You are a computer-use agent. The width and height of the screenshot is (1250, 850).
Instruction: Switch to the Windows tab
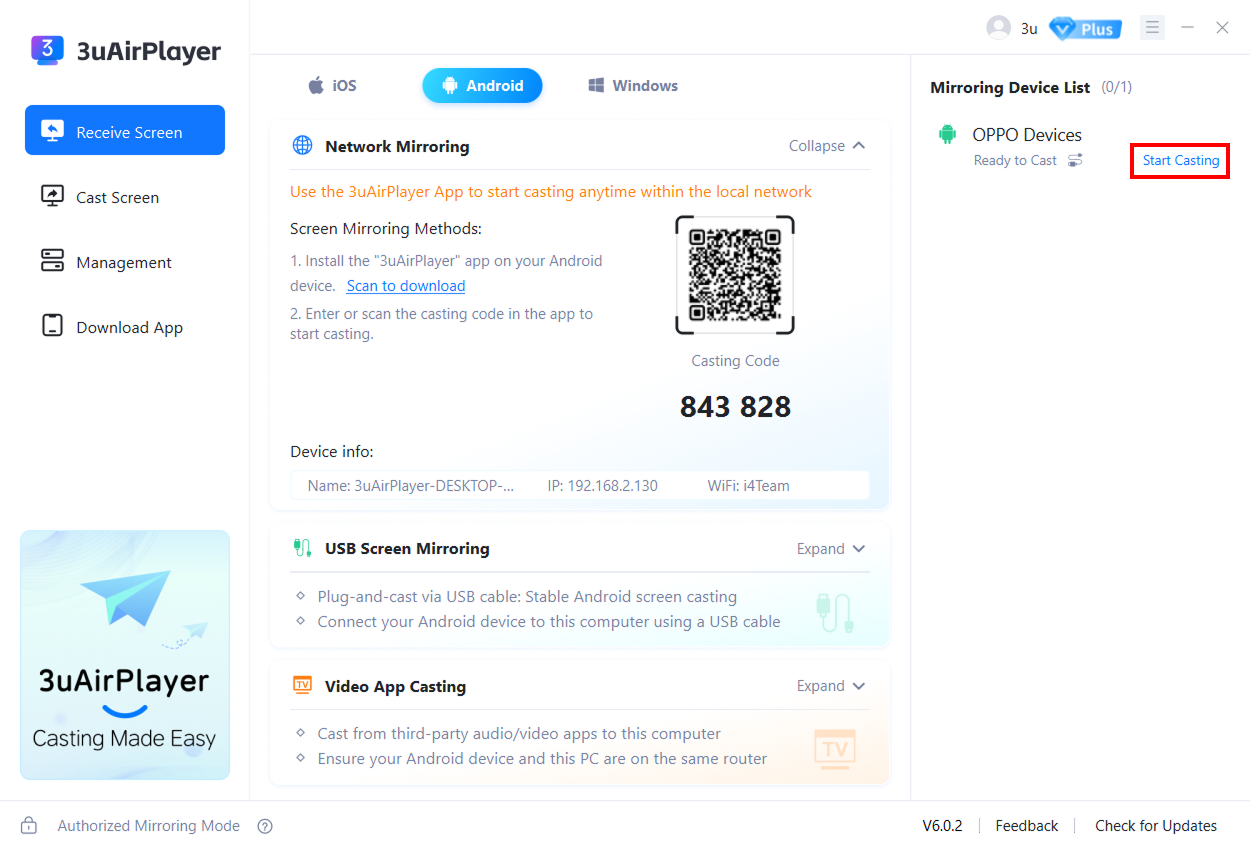tap(633, 86)
